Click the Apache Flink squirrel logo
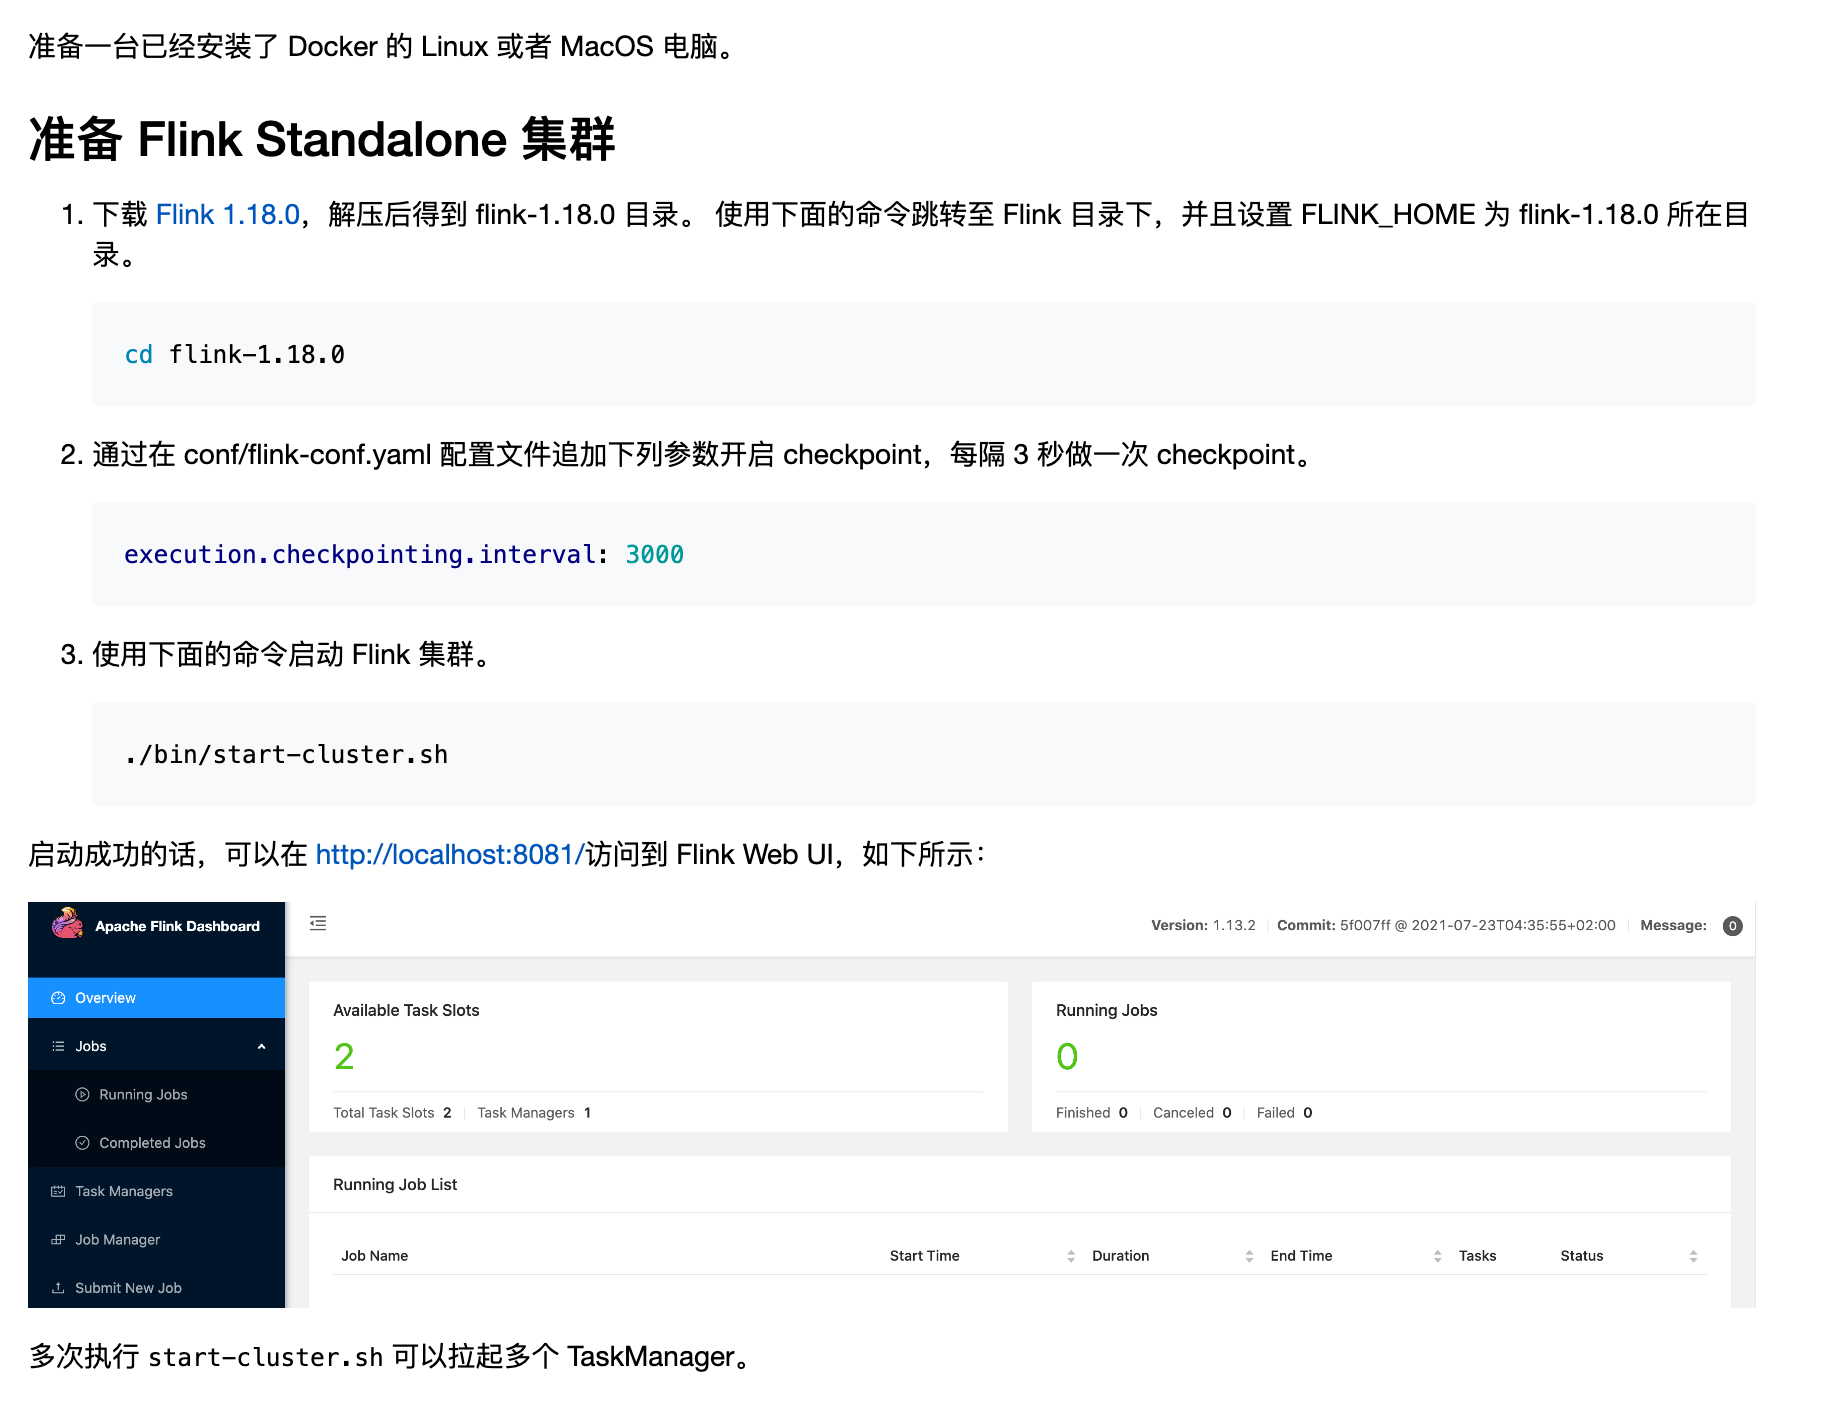1828x1406 pixels. (x=68, y=924)
